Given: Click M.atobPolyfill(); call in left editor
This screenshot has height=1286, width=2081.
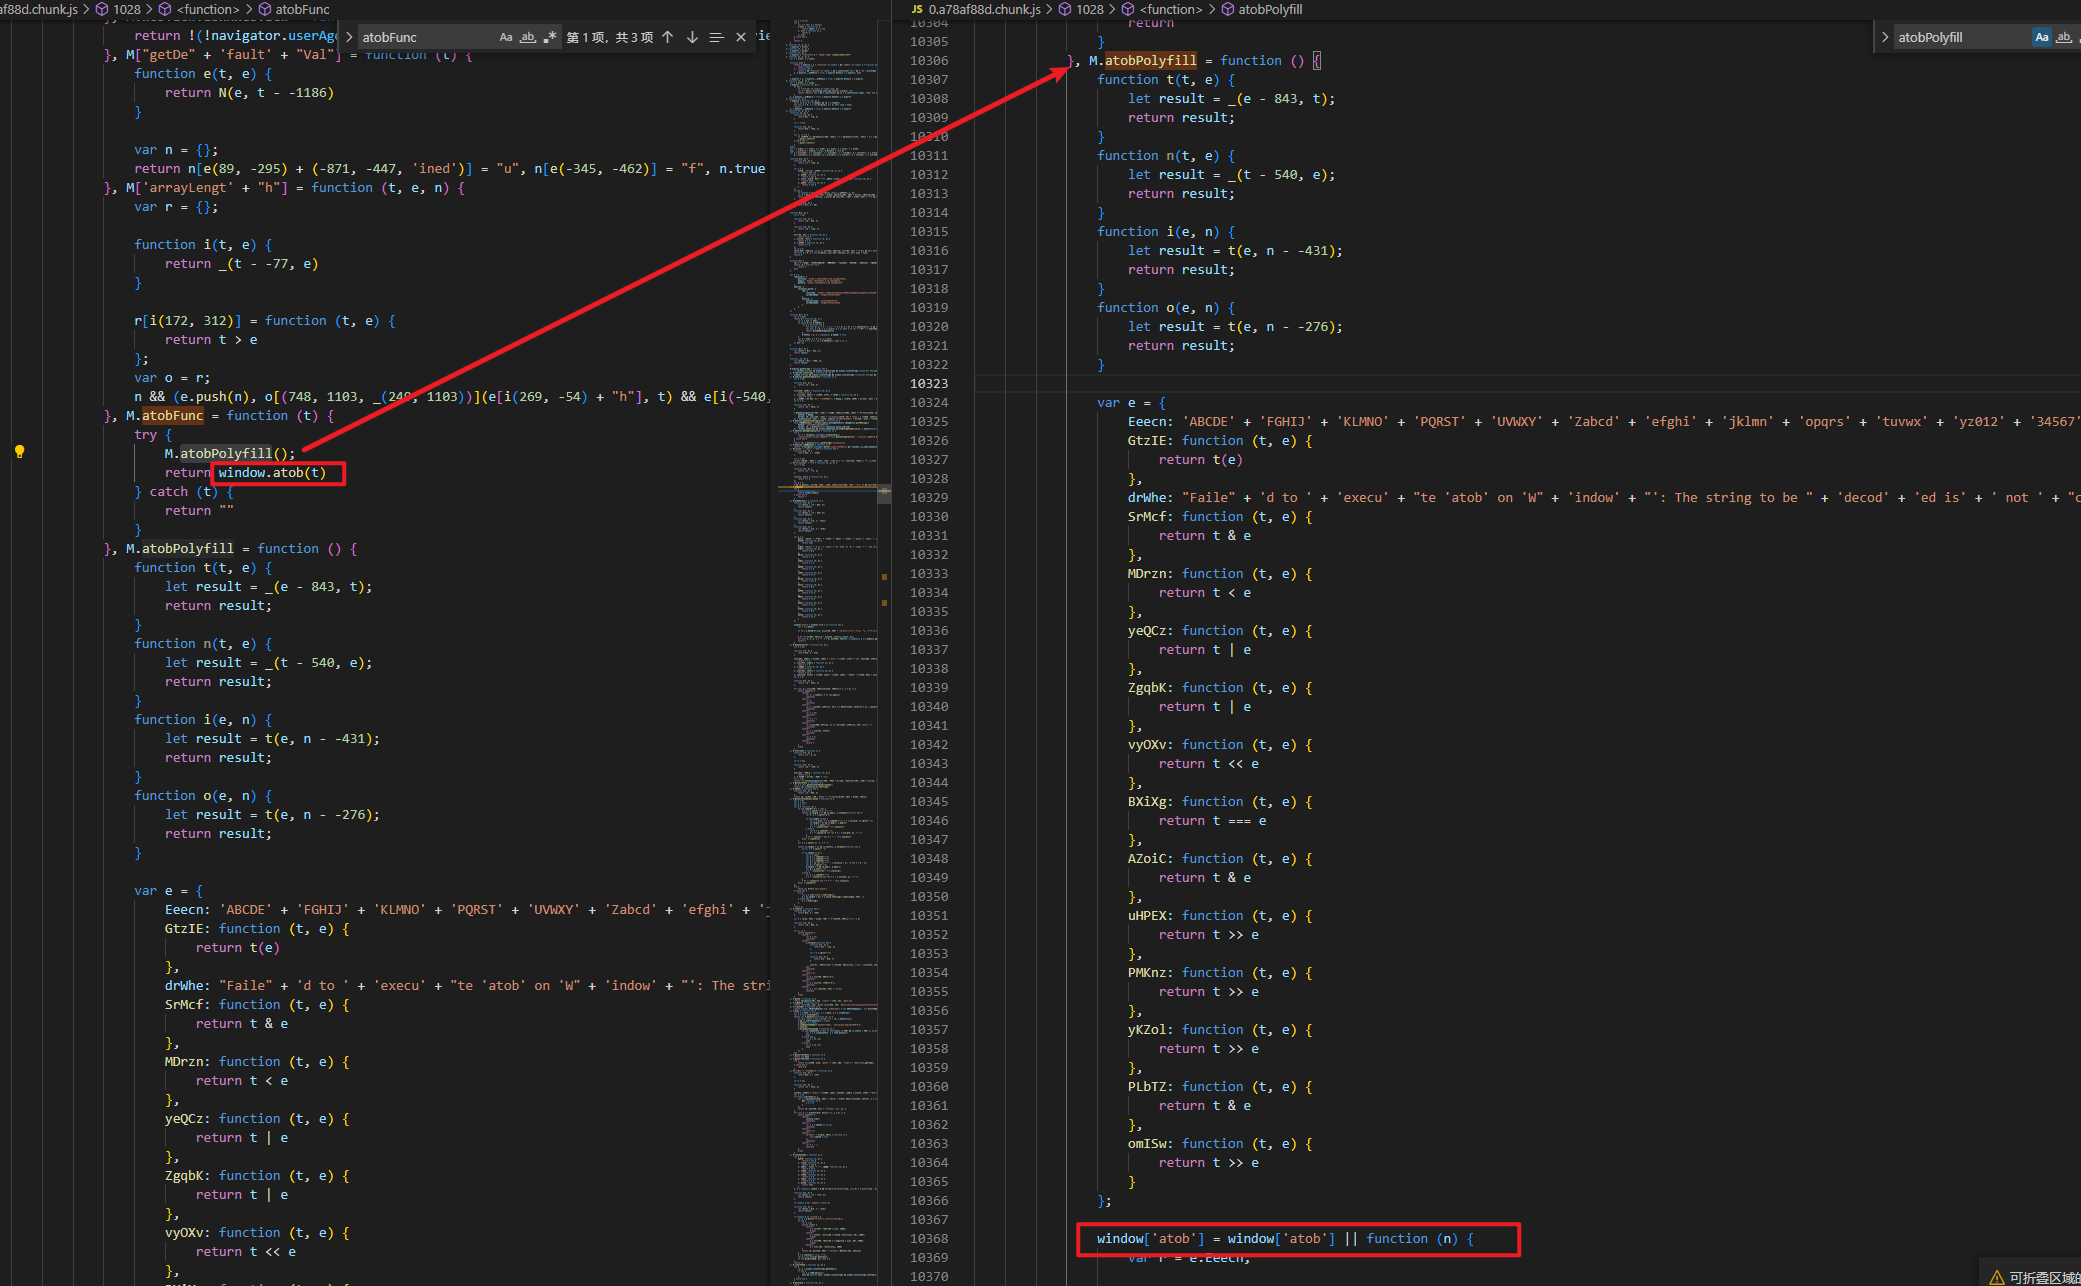Looking at the screenshot, I should [x=230, y=453].
